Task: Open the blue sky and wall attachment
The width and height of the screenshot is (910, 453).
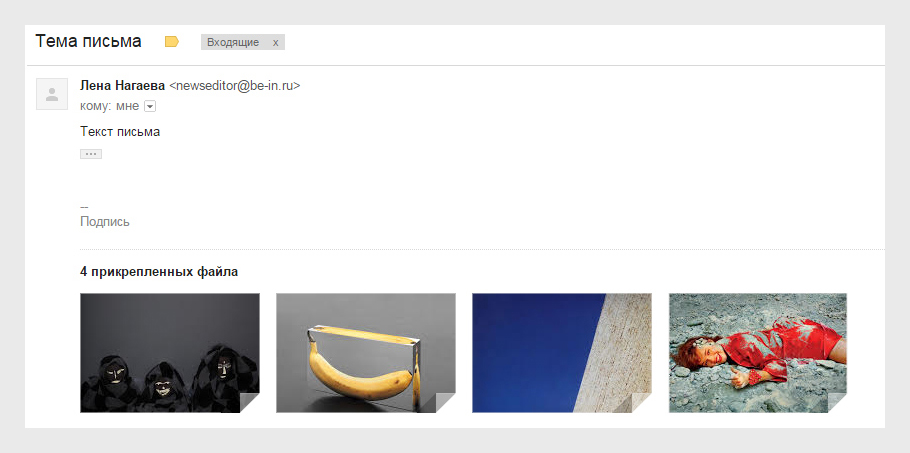Action: 562,353
